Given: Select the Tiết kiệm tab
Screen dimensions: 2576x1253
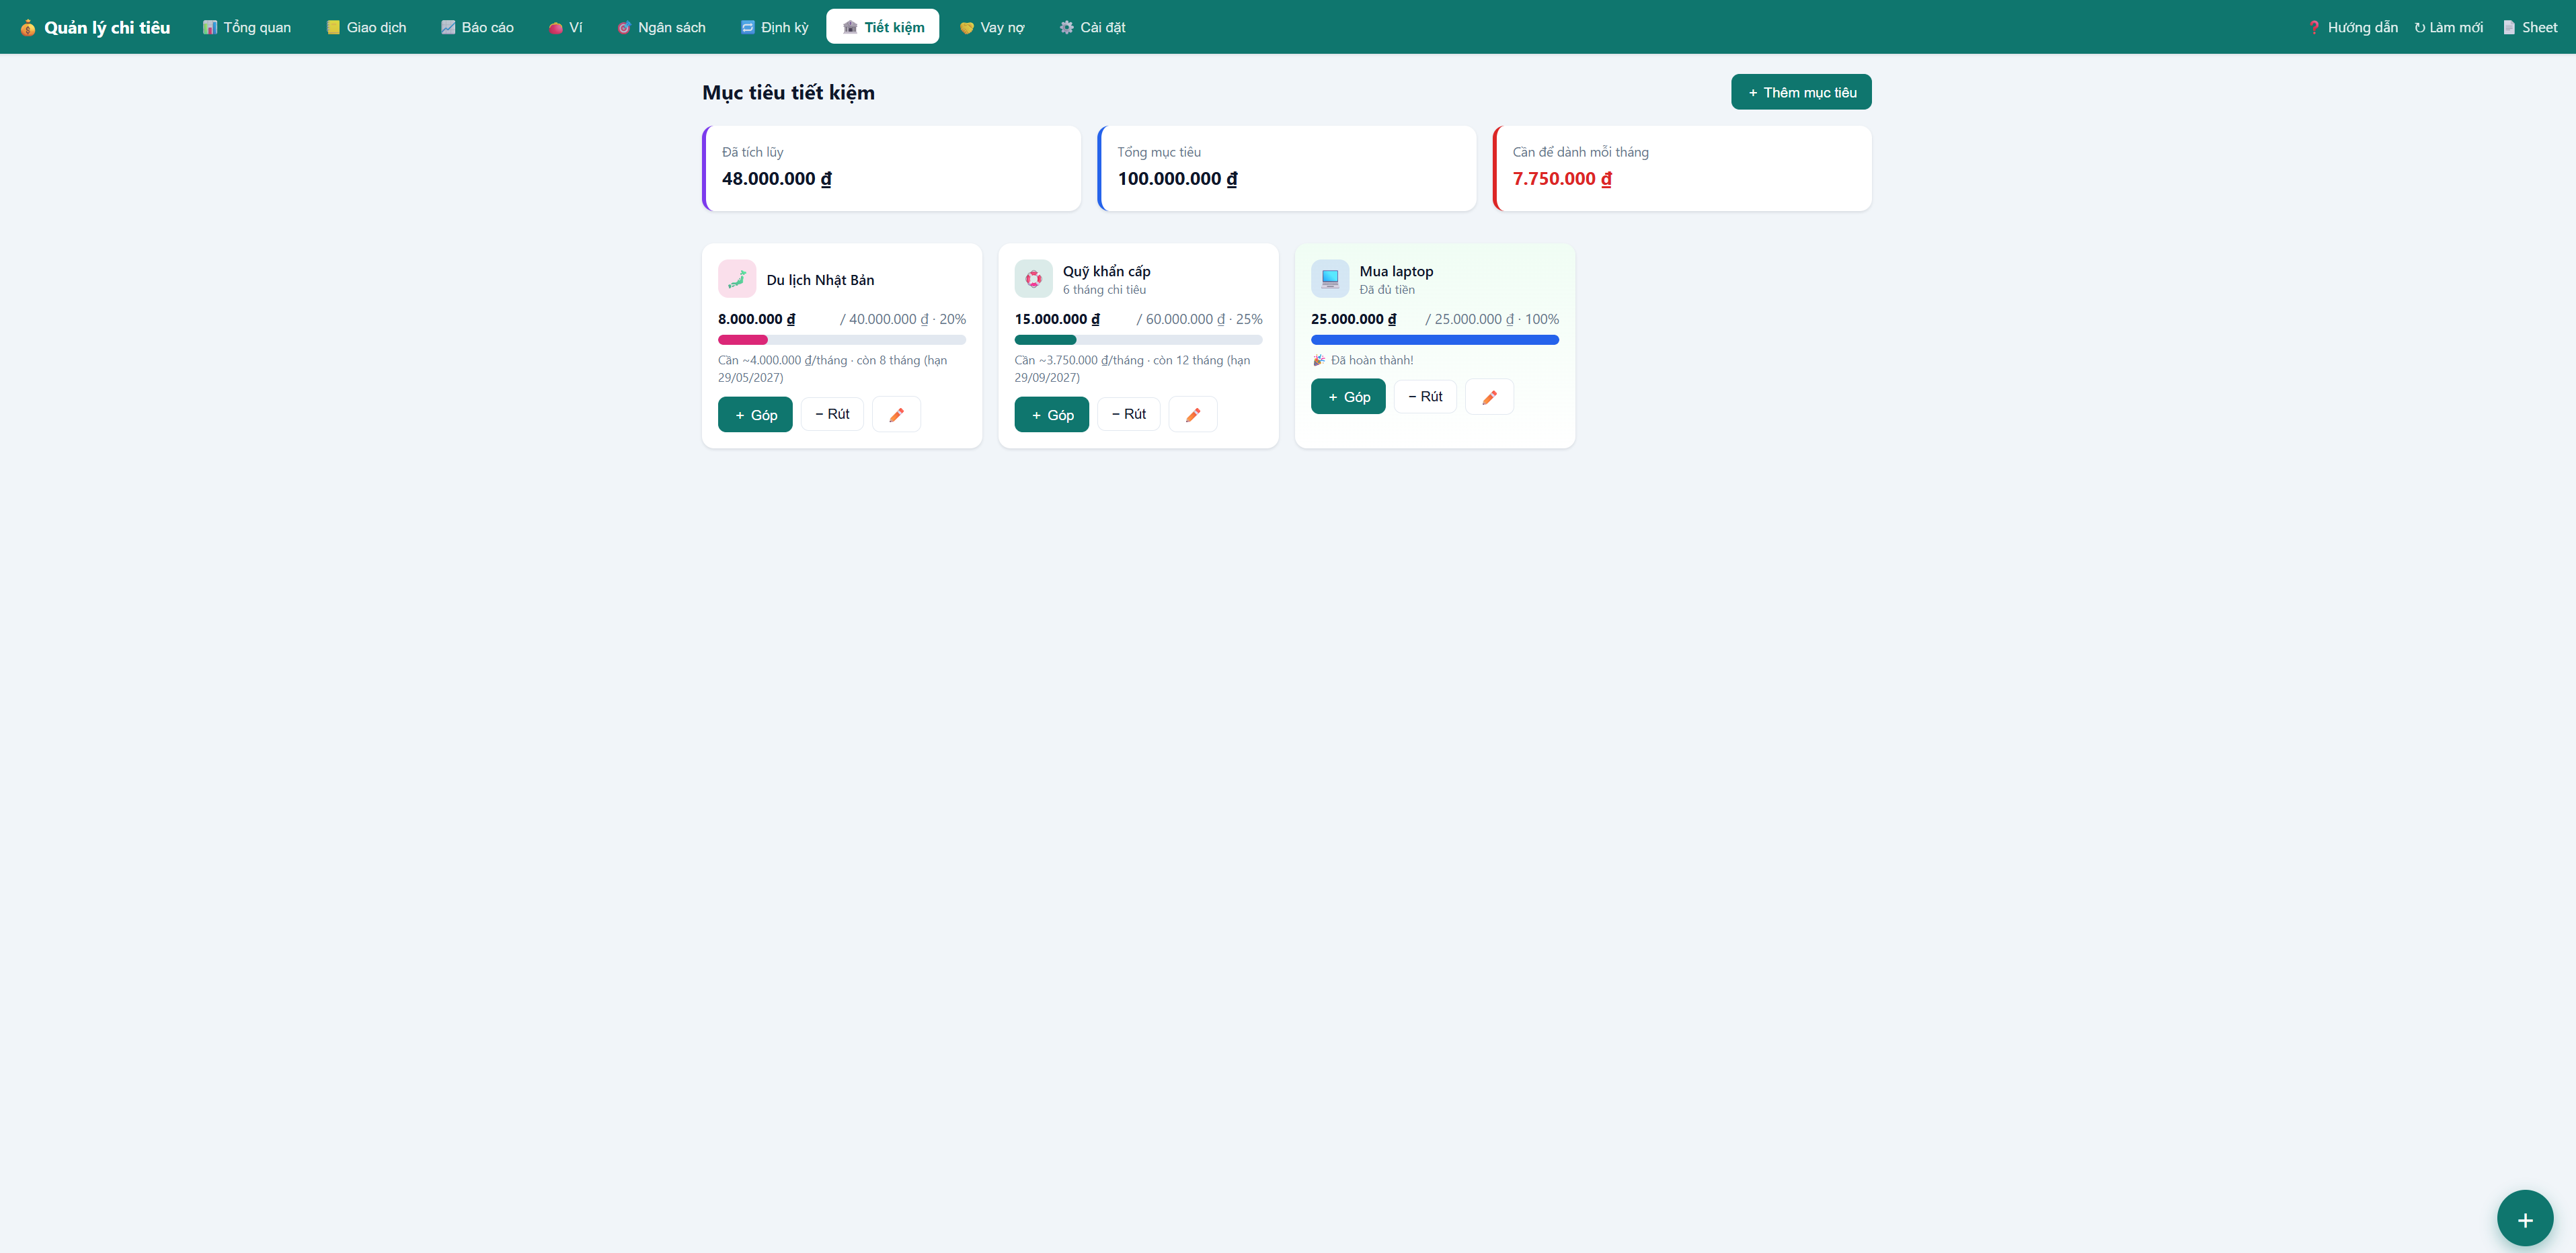Looking at the screenshot, I should [883, 27].
